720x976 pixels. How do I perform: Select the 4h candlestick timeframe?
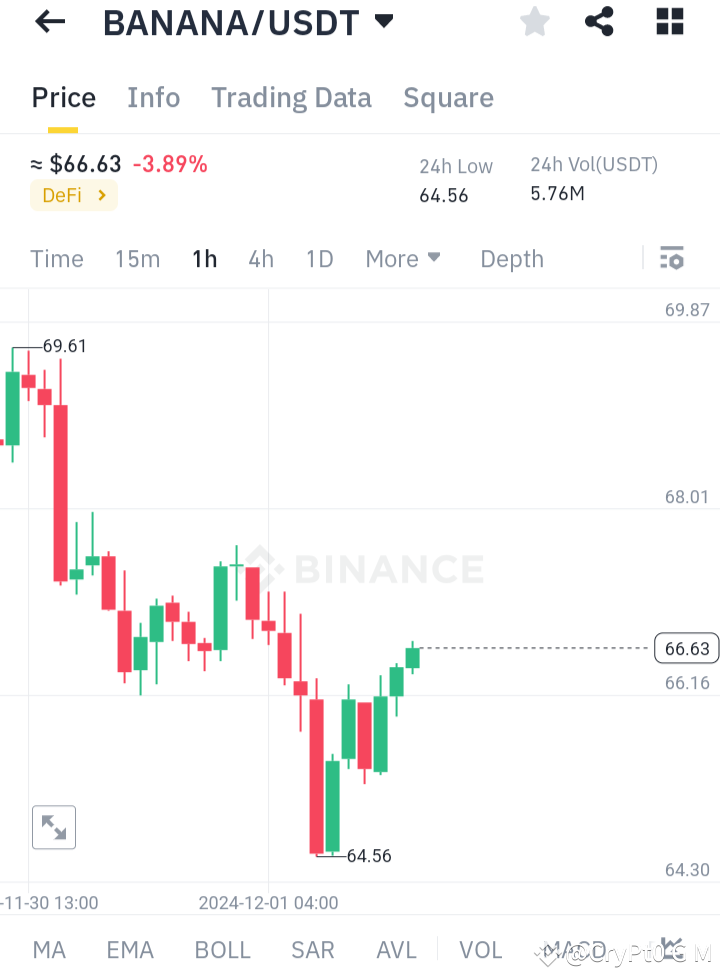coord(260,258)
